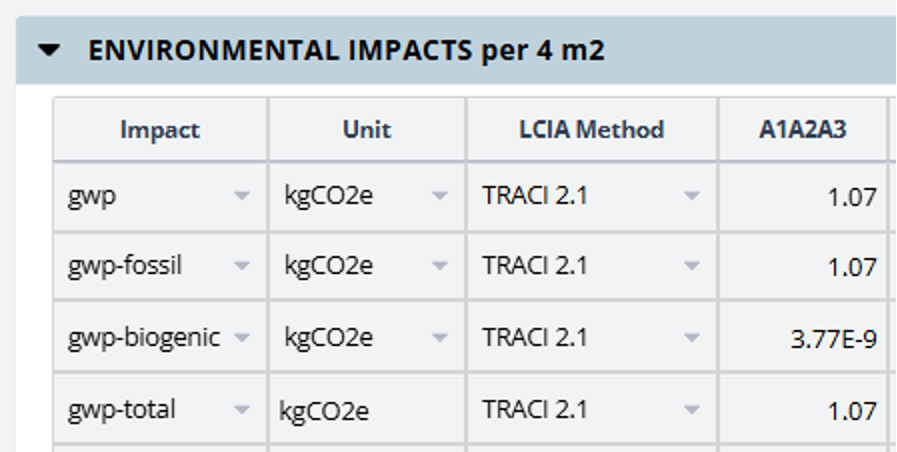This screenshot has width=897, height=452.
Task: Open the gwp impact dropdown arrow
Action: [241, 197]
